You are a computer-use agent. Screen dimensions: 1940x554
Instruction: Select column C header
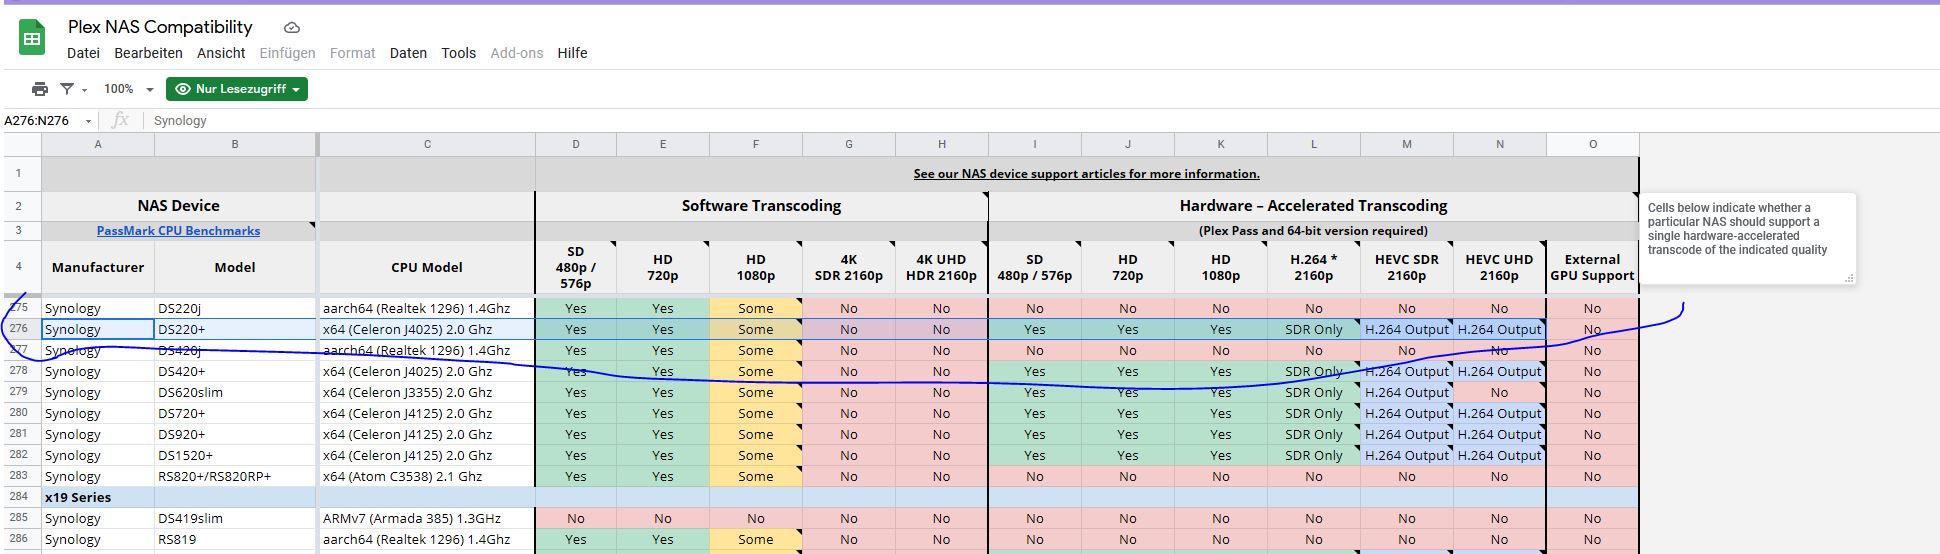(x=427, y=144)
